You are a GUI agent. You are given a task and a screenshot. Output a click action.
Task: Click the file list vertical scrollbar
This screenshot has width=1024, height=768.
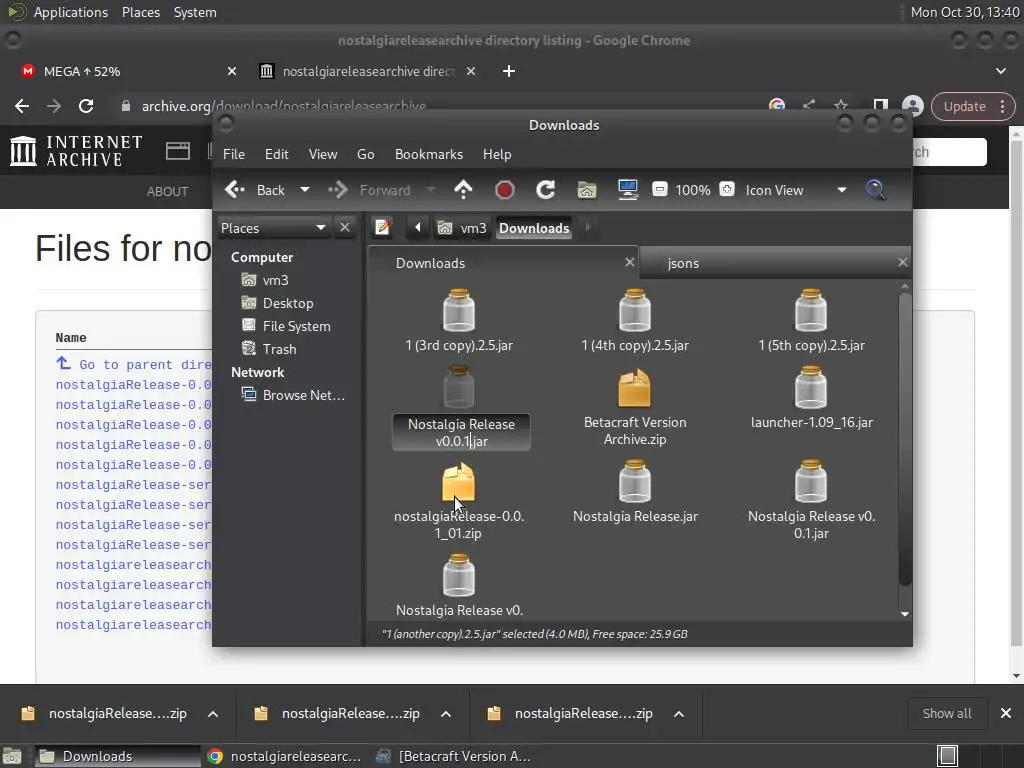pyautogui.click(x=904, y=439)
